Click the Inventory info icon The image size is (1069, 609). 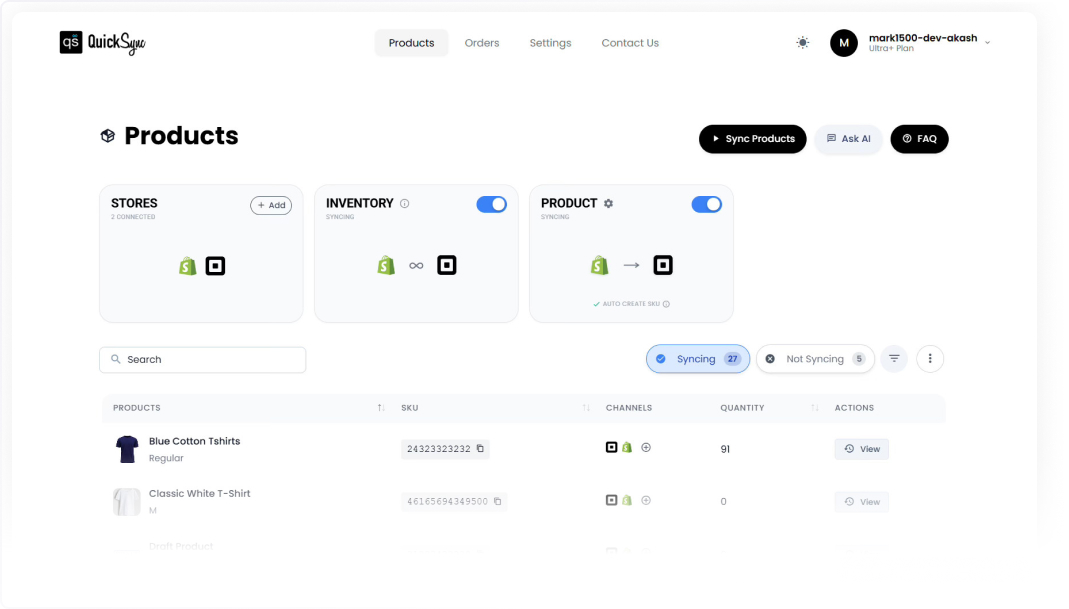[x=404, y=203]
